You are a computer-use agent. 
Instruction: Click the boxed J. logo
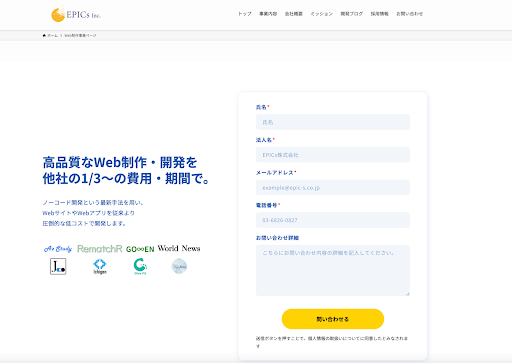tap(58, 266)
